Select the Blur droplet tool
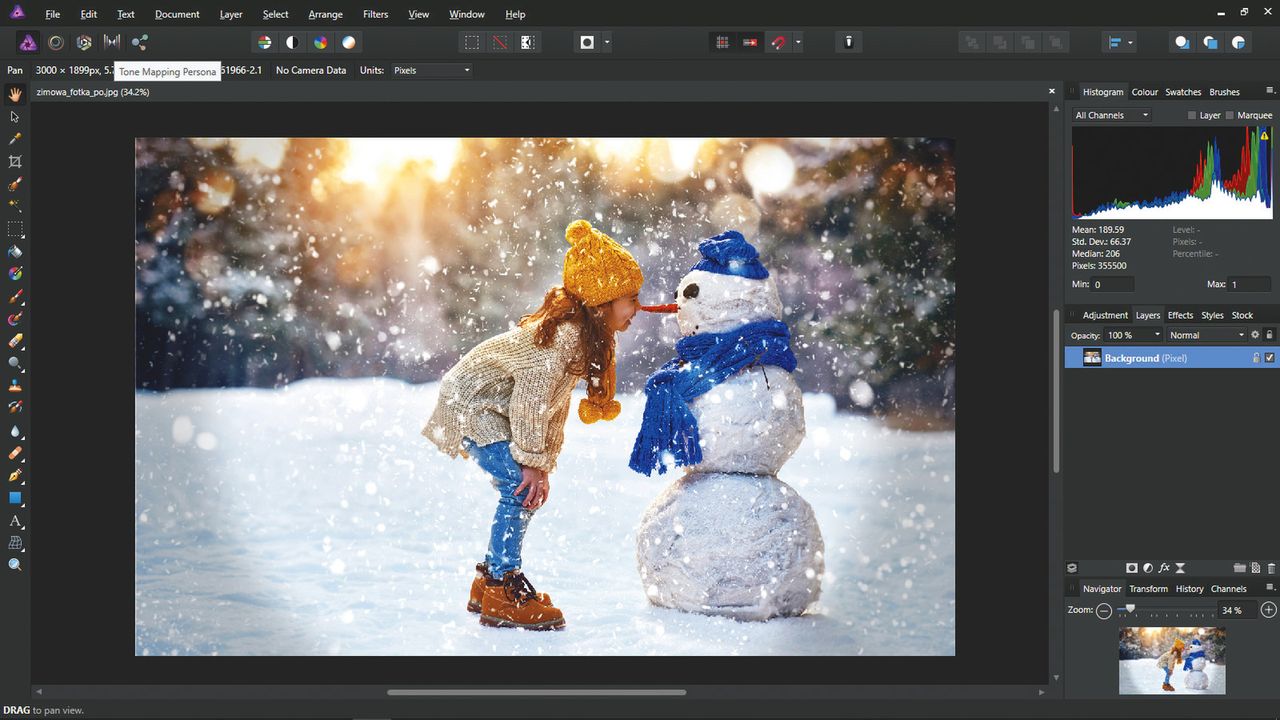The width and height of the screenshot is (1280, 720). [x=15, y=431]
